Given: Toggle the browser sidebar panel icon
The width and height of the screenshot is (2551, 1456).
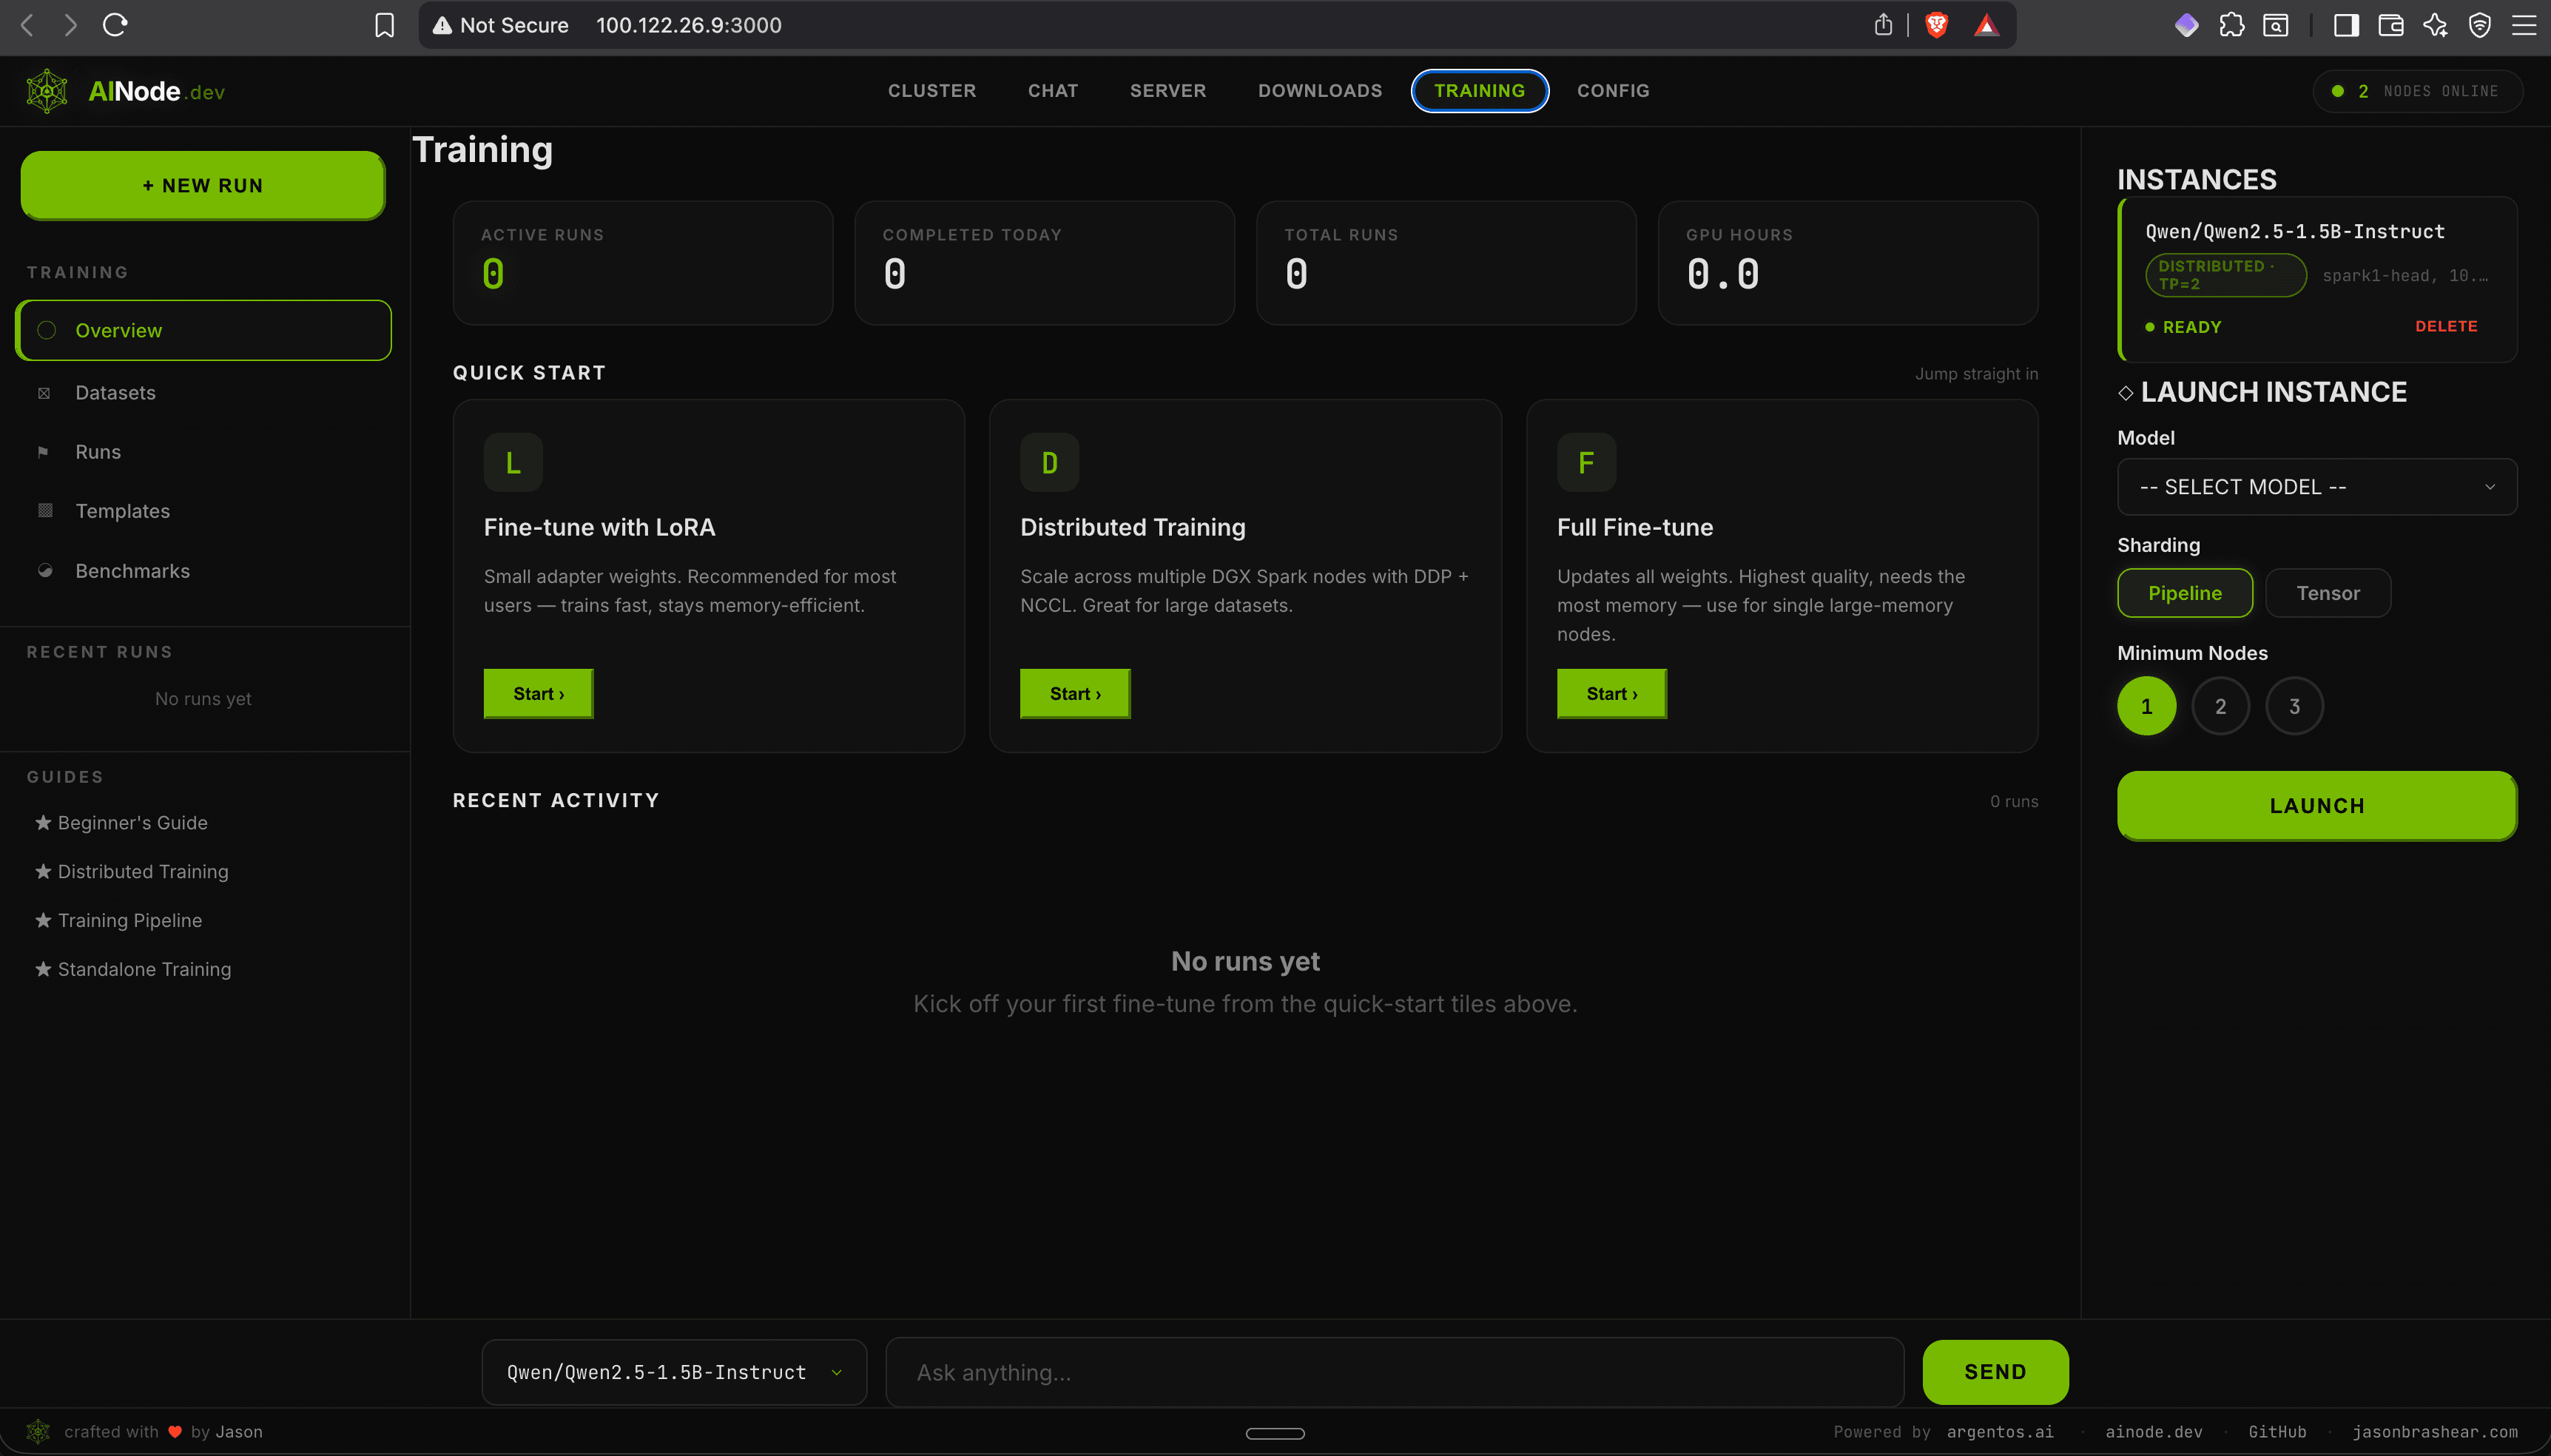Looking at the screenshot, I should 2346,25.
